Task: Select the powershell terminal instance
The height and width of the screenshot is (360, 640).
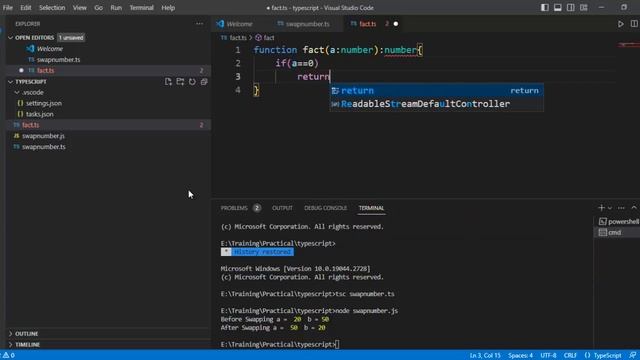Action: tap(618, 222)
